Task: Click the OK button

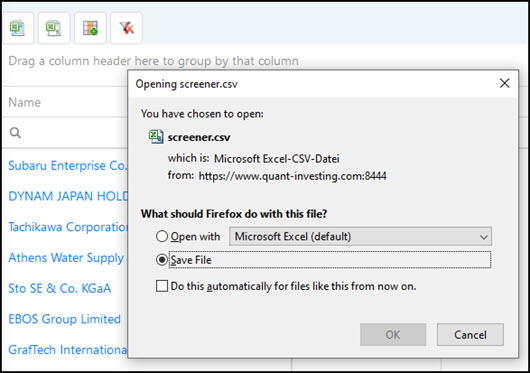Action: (393, 334)
